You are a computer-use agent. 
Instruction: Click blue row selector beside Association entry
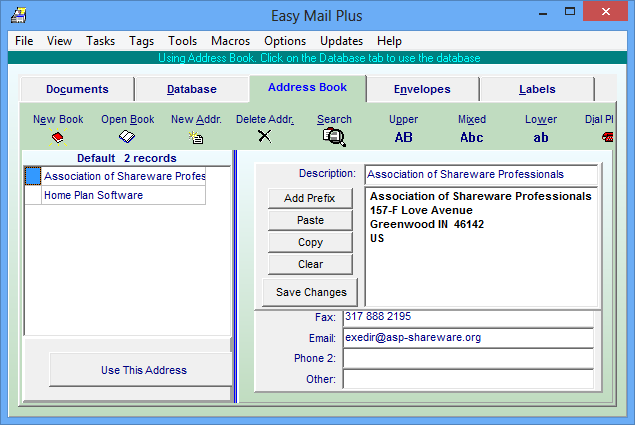click(x=33, y=176)
